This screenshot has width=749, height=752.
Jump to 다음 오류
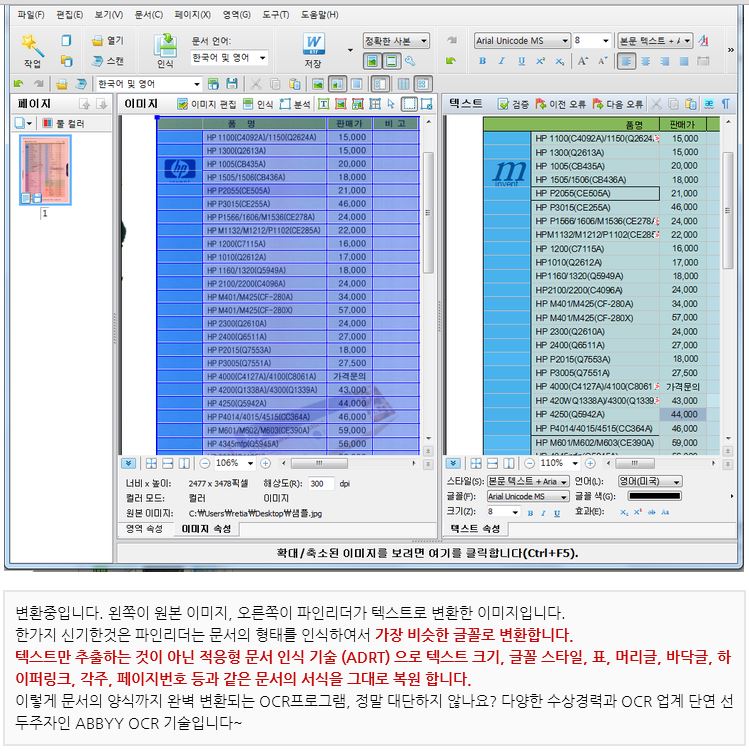(618, 104)
